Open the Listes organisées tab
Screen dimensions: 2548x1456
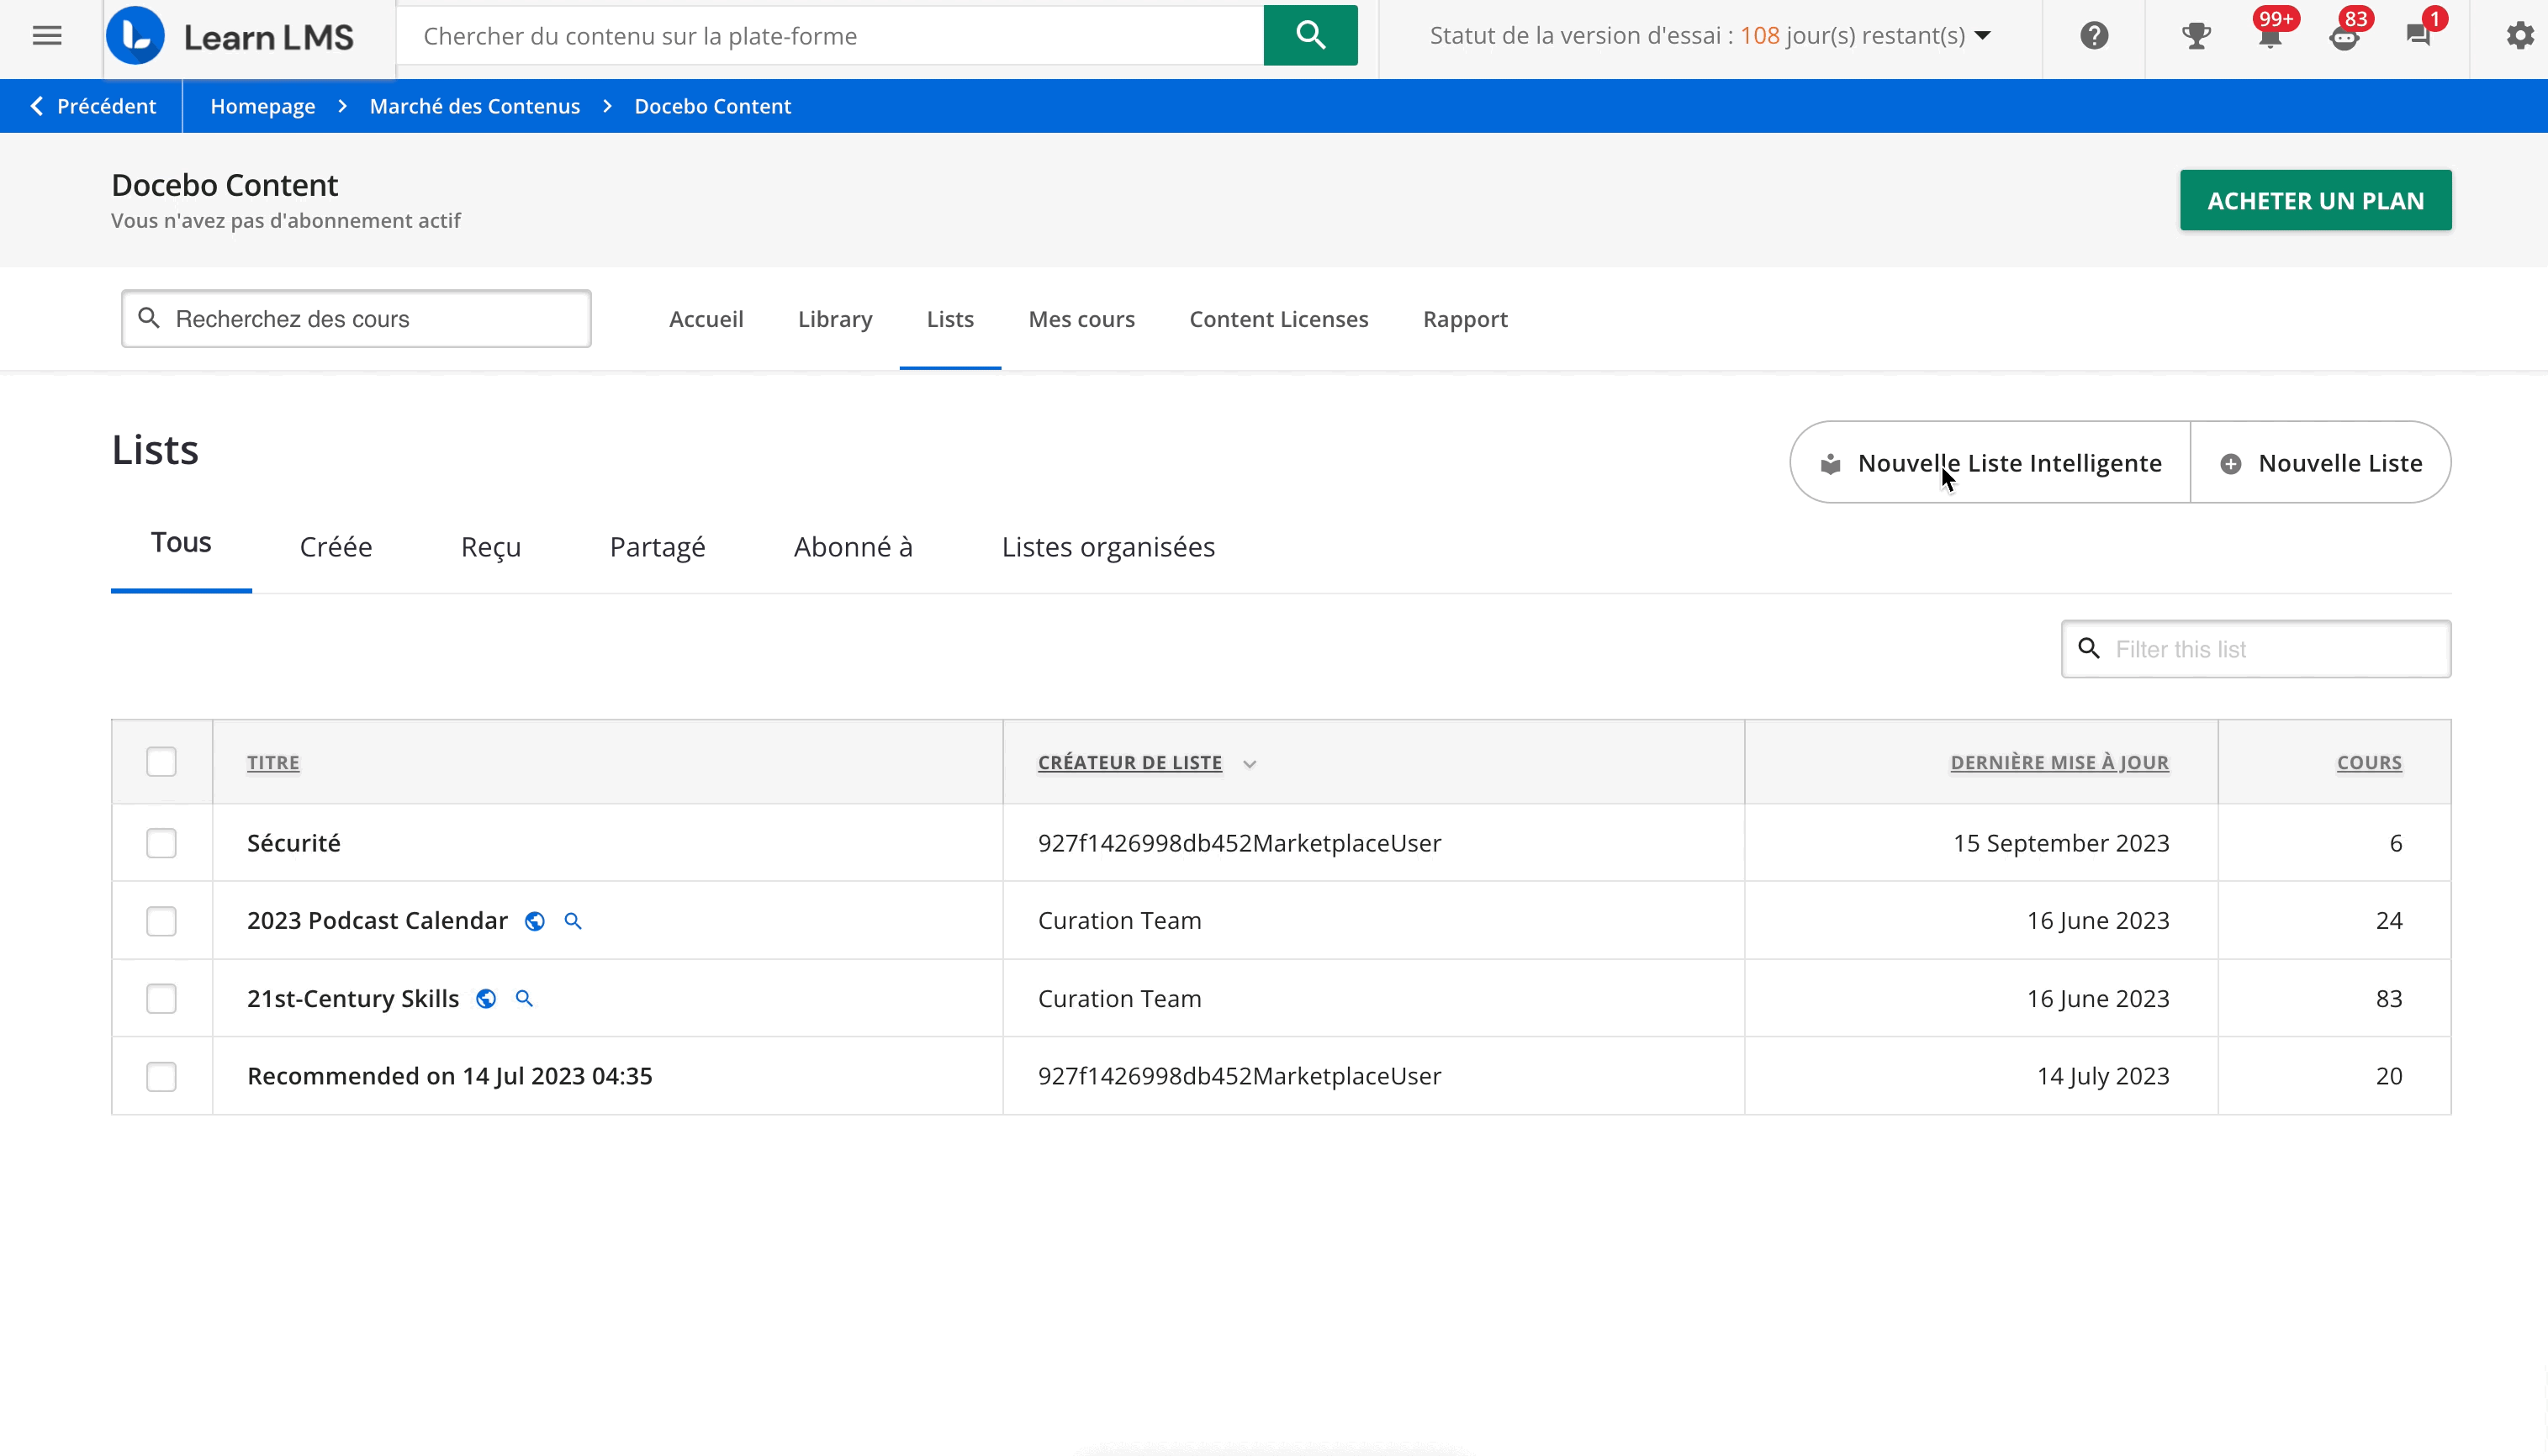tap(1108, 547)
